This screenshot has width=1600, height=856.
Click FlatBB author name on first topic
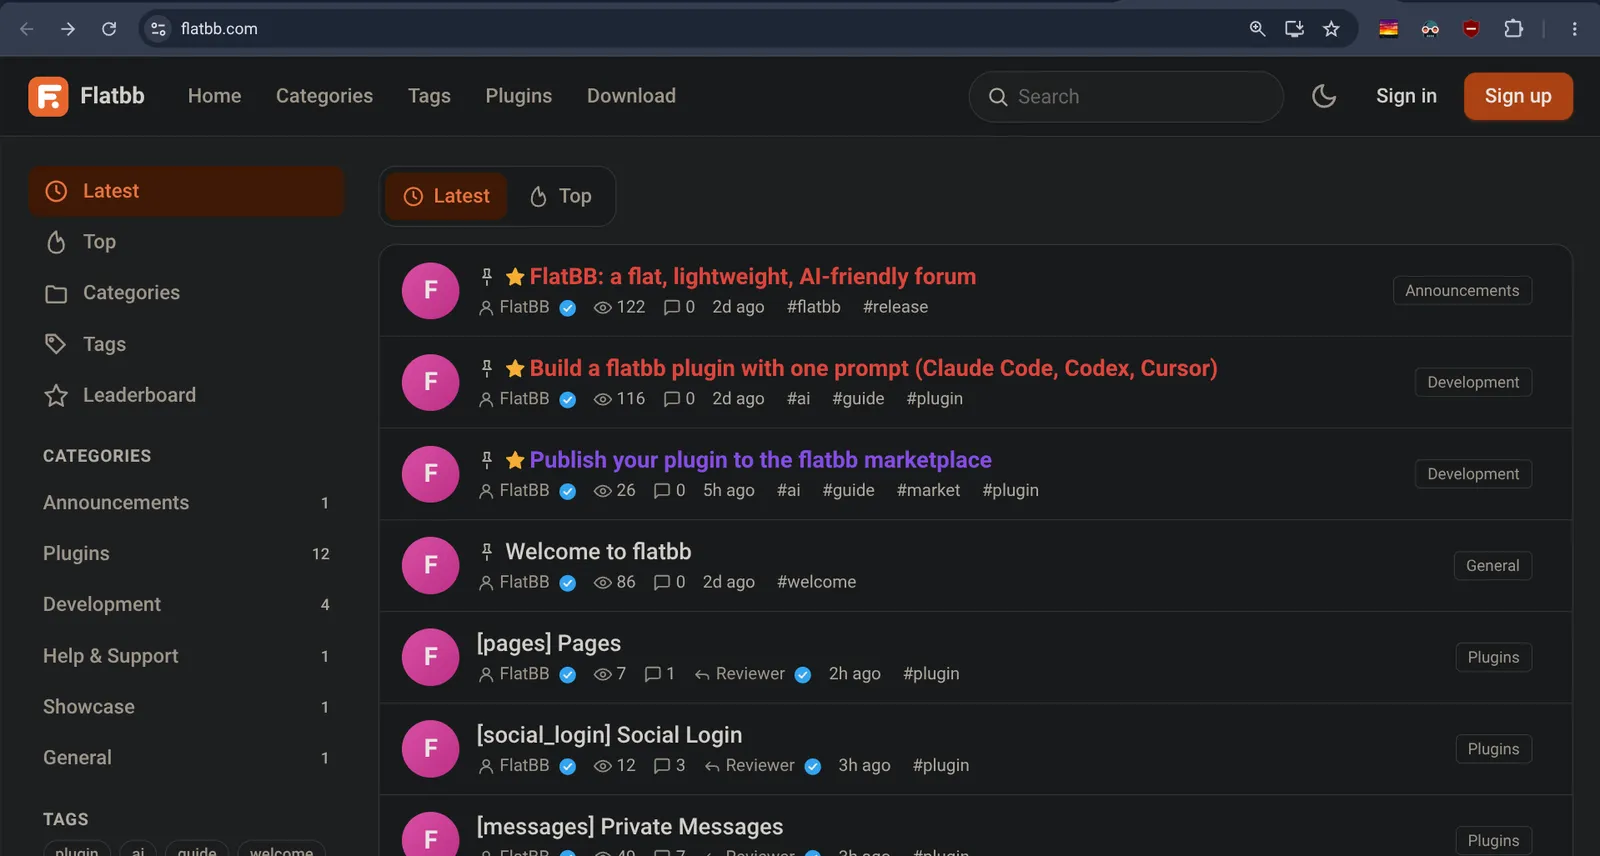tap(524, 307)
